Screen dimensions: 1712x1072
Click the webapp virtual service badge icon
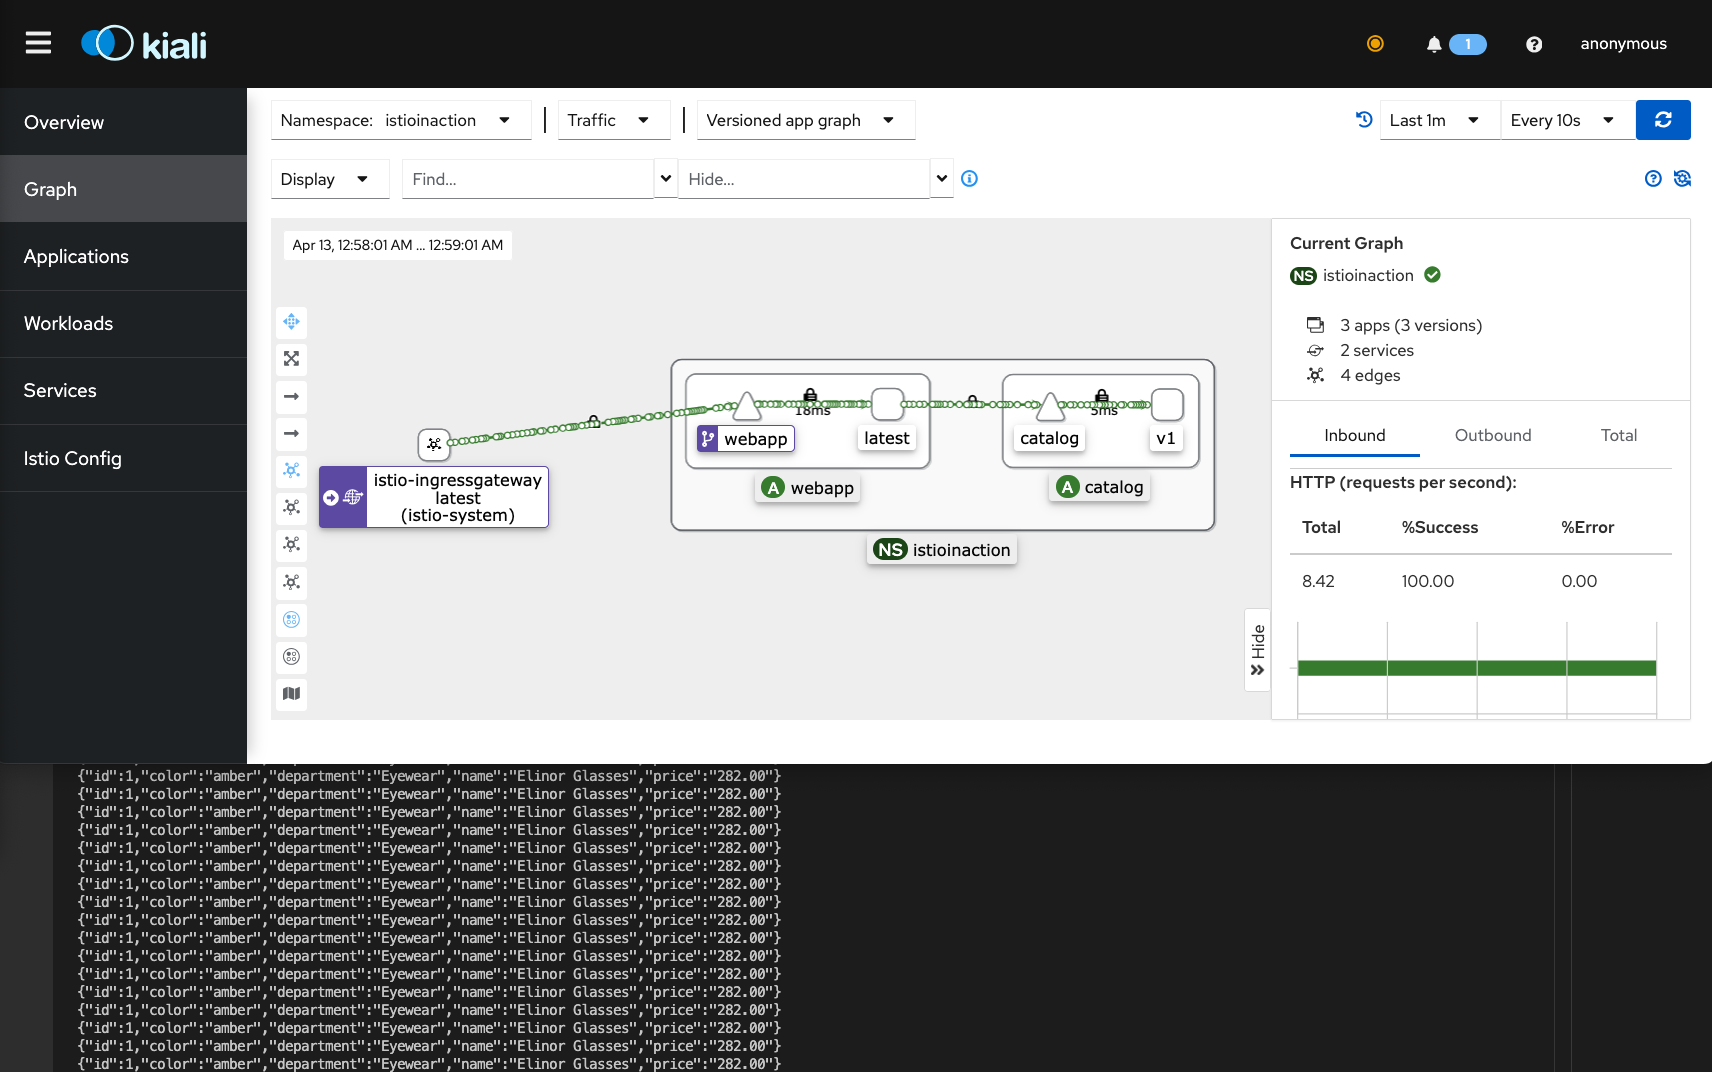tap(708, 439)
